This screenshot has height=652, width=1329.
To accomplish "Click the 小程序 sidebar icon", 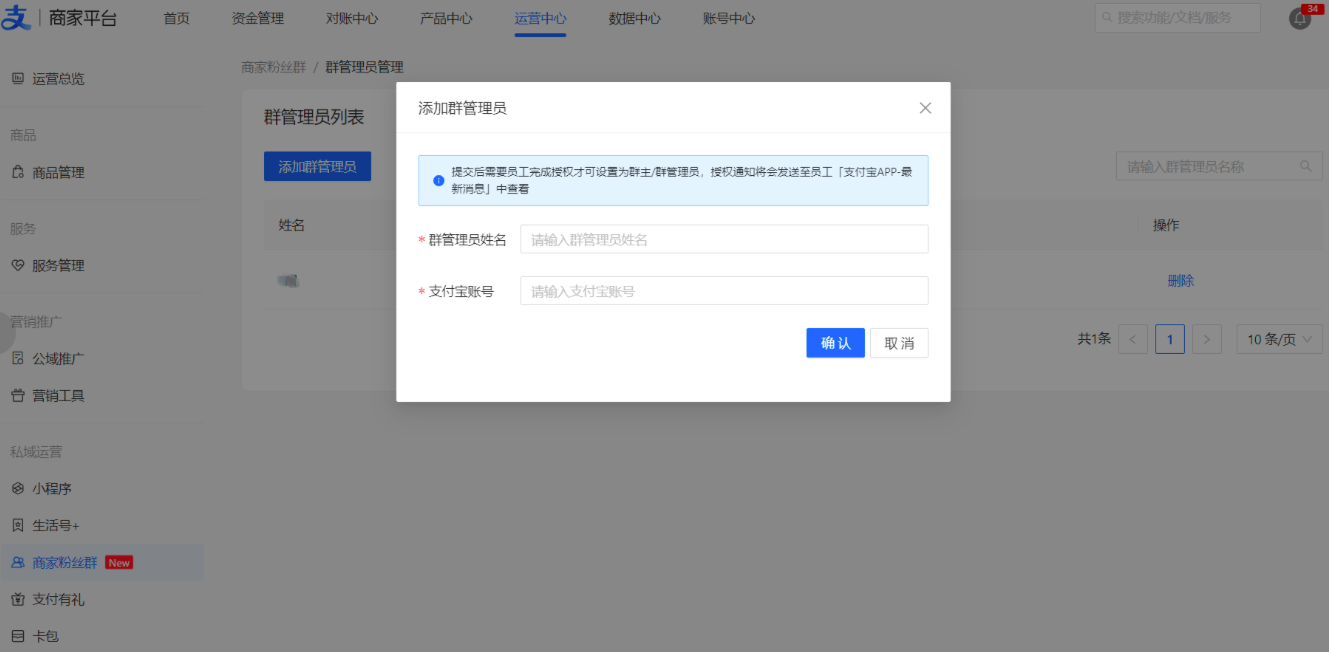I will 17,488.
